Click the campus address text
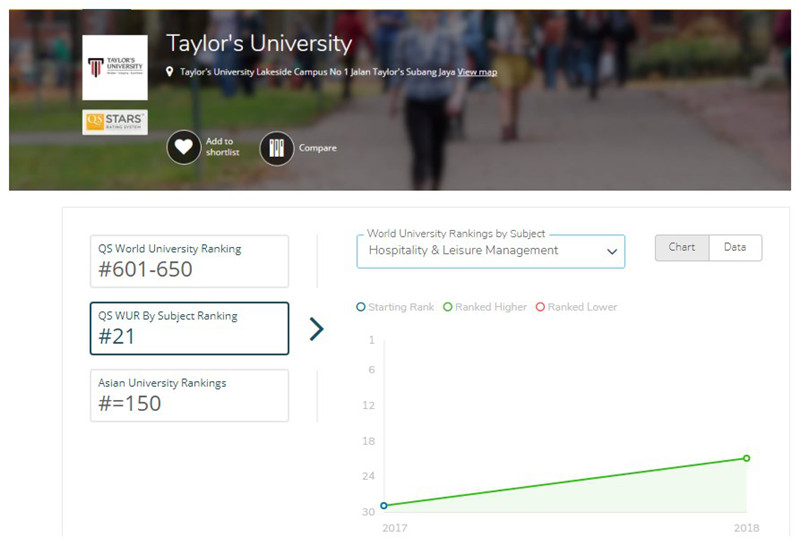This screenshot has width=800, height=545. (317, 72)
